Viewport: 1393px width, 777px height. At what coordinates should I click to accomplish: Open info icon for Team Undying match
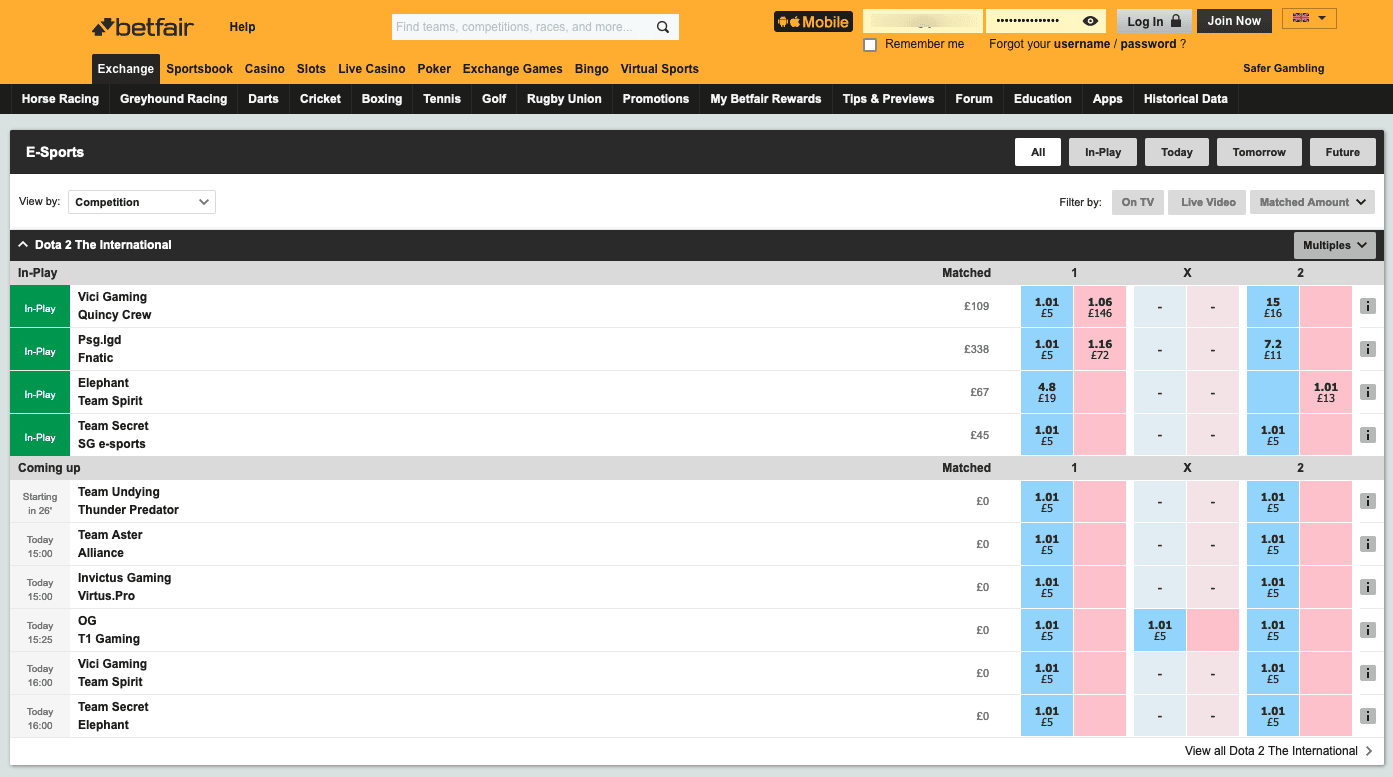pyautogui.click(x=1368, y=501)
